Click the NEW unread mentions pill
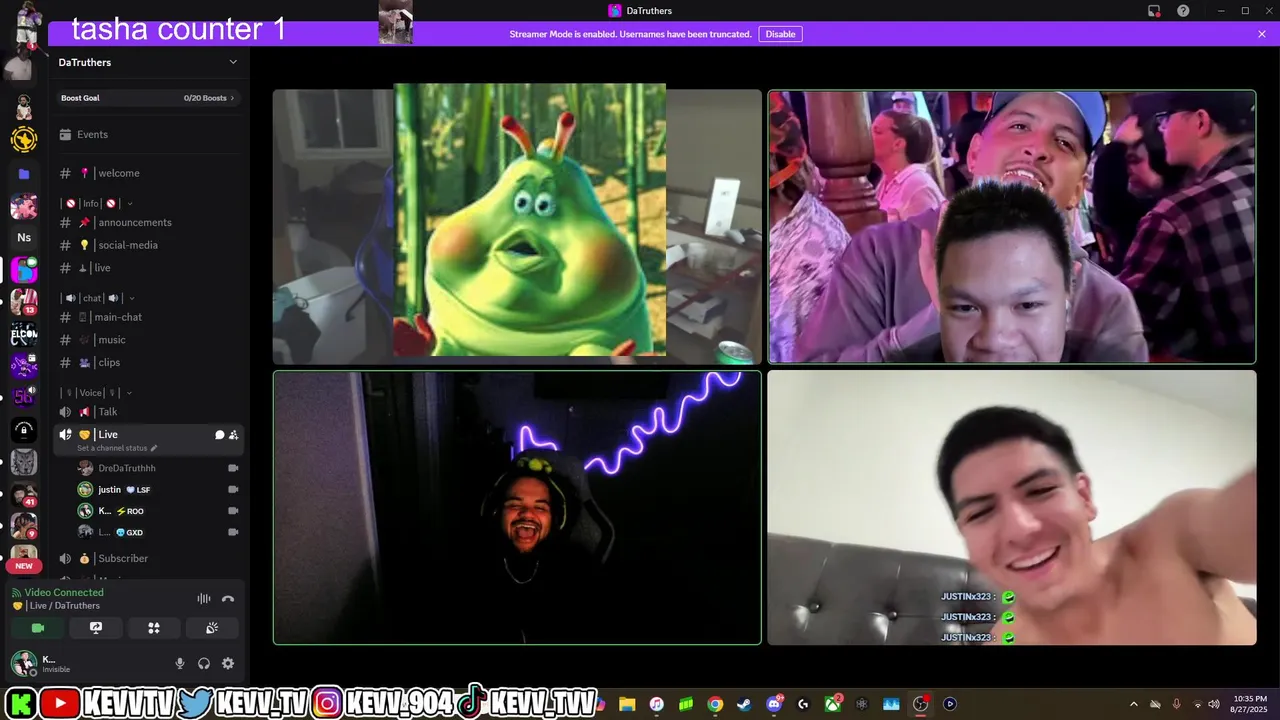 [x=24, y=566]
